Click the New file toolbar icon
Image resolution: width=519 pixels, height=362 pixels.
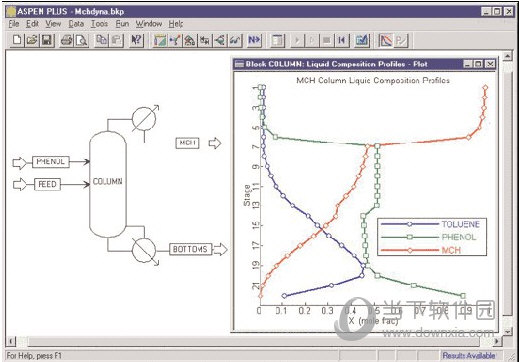17,40
